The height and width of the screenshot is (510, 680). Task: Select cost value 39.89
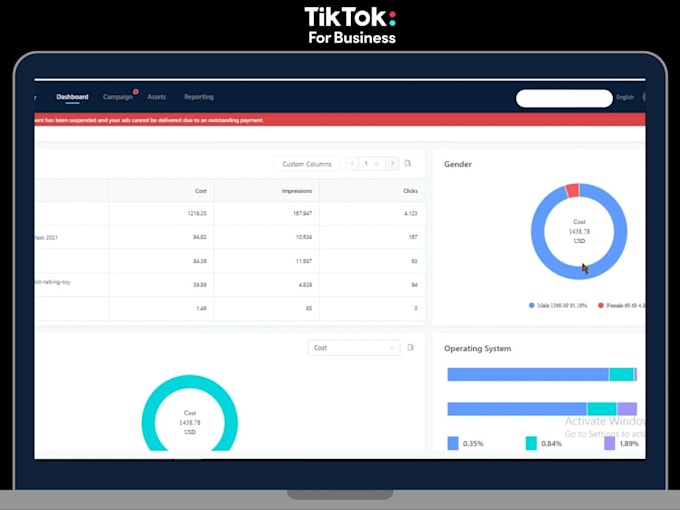(199, 285)
